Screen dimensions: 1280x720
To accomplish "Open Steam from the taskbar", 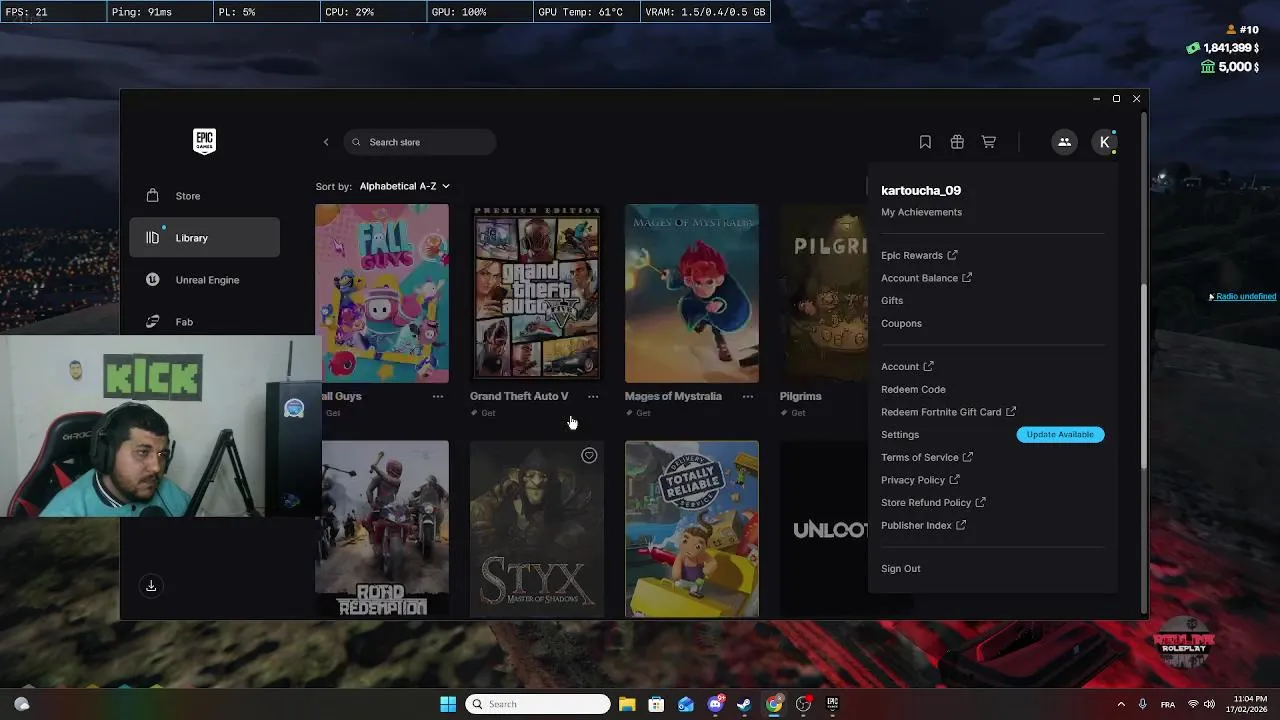I will pos(744,704).
